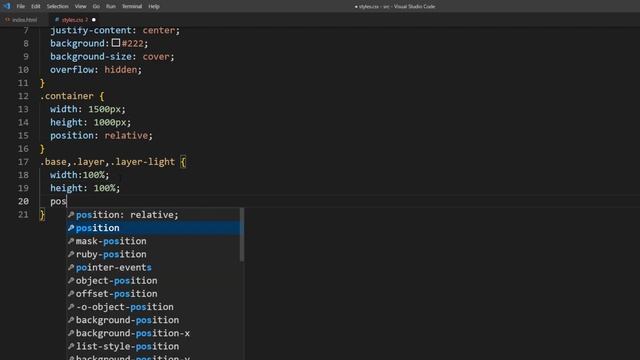Click the wrench icon beside ruby-position
The image size is (640, 360).
71,254
